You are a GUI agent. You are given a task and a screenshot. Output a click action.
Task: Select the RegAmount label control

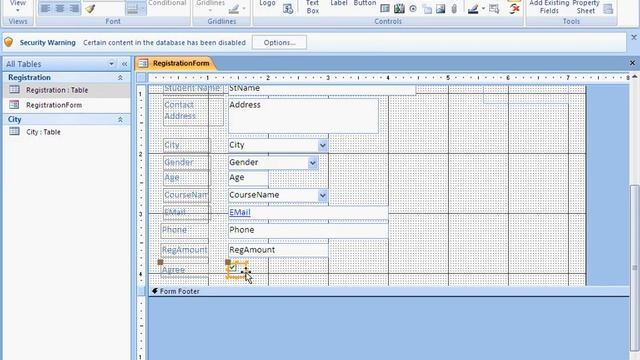184,250
